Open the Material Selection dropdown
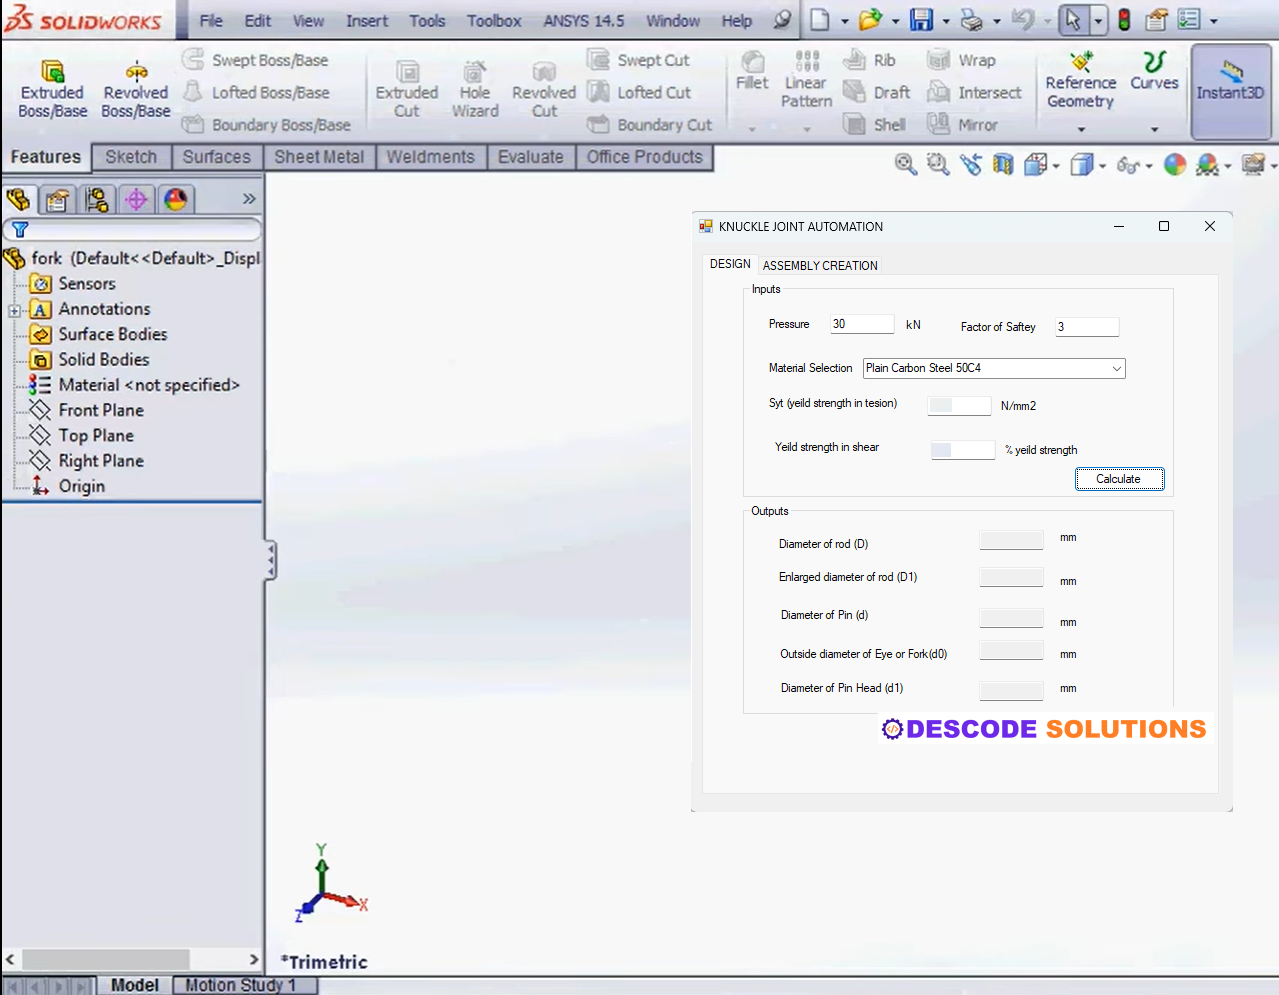The width and height of the screenshot is (1279, 995). tap(1117, 368)
